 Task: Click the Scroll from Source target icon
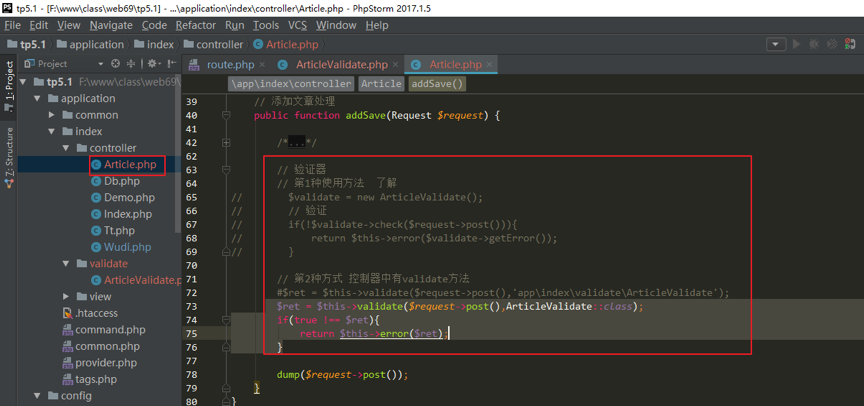tap(115, 63)
